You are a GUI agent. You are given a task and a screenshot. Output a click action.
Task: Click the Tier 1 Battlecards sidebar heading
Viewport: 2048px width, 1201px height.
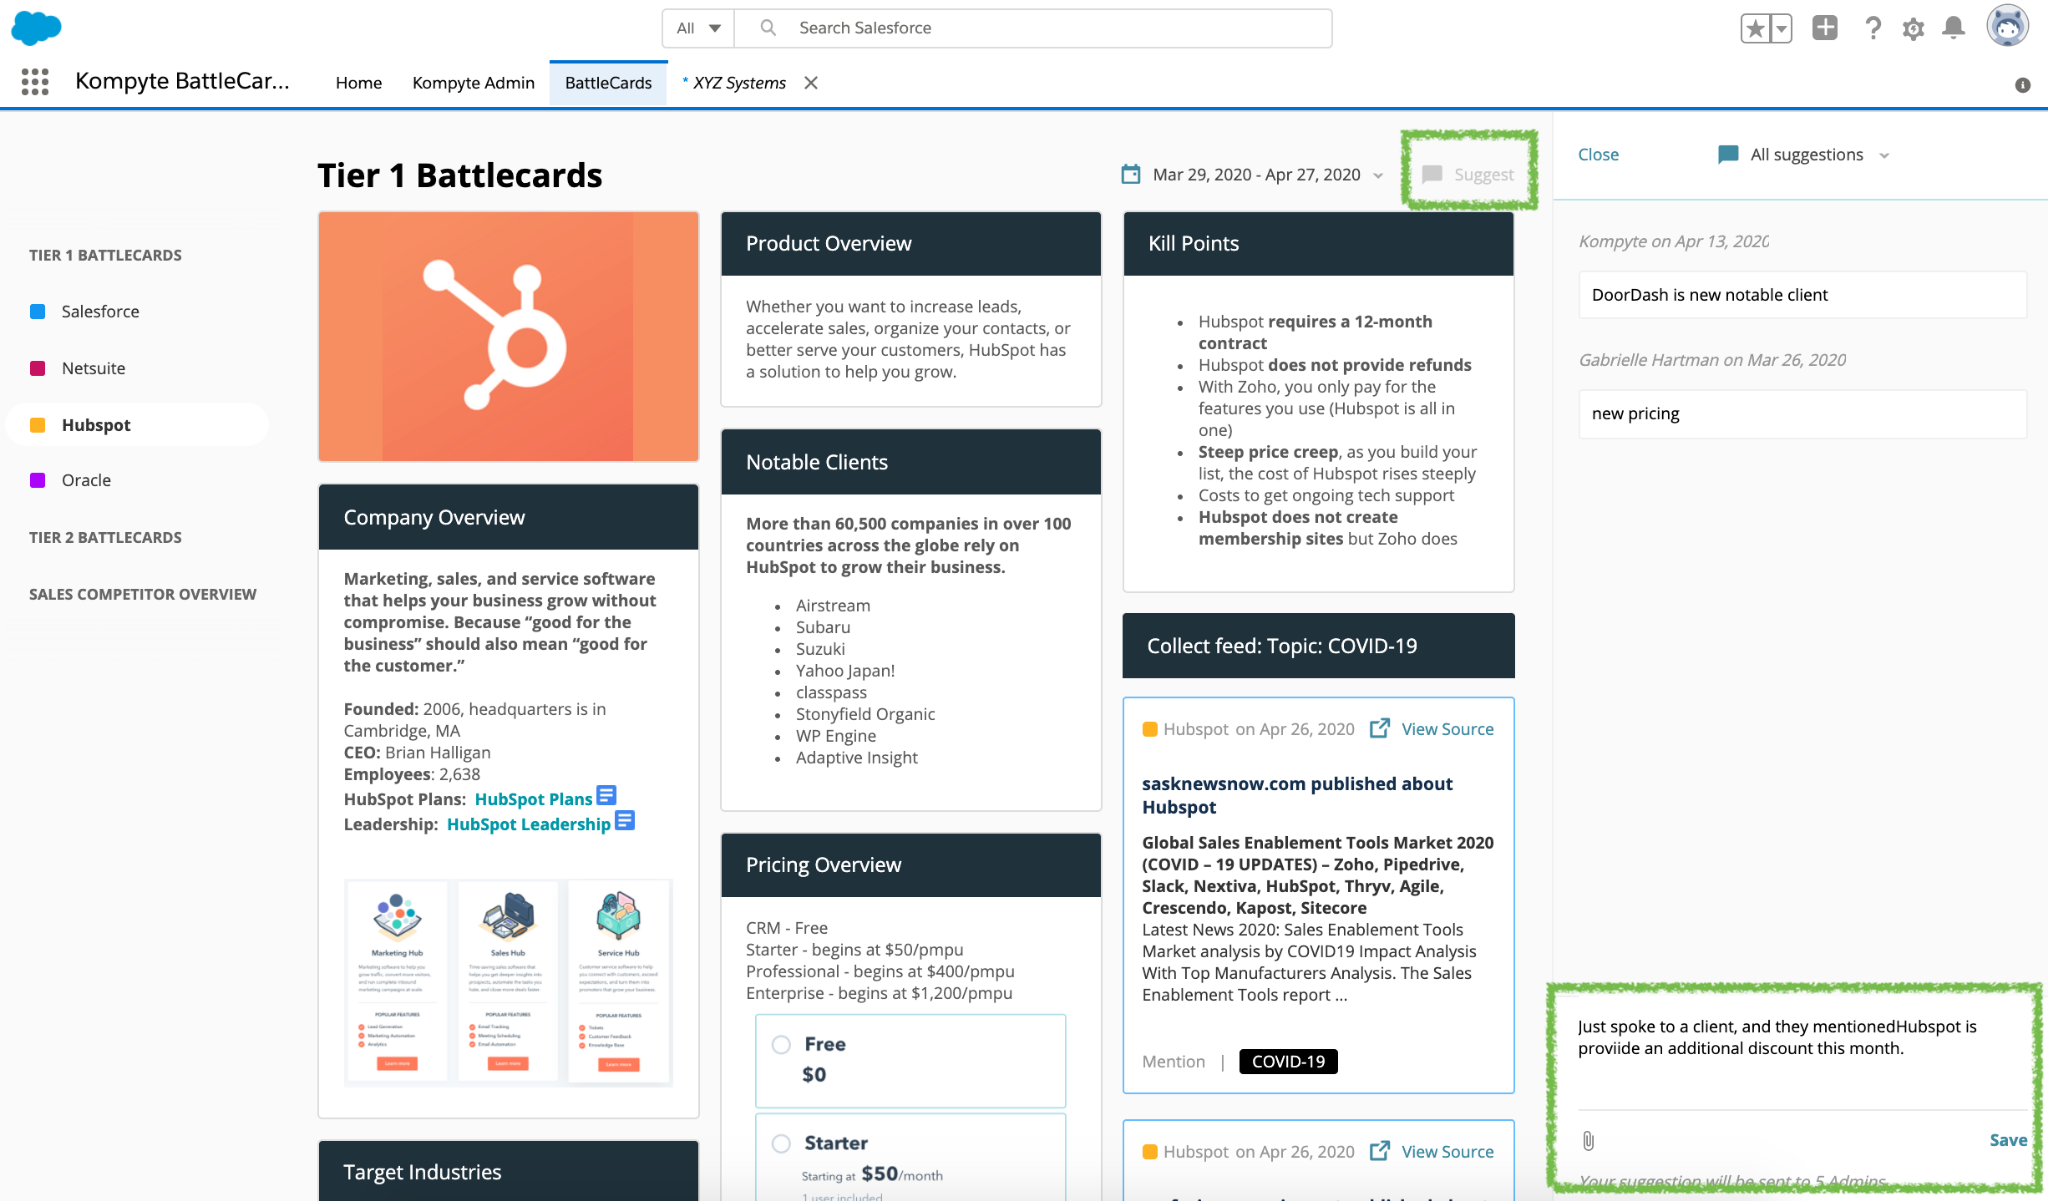pyautogui.click(x=105, y=255)
